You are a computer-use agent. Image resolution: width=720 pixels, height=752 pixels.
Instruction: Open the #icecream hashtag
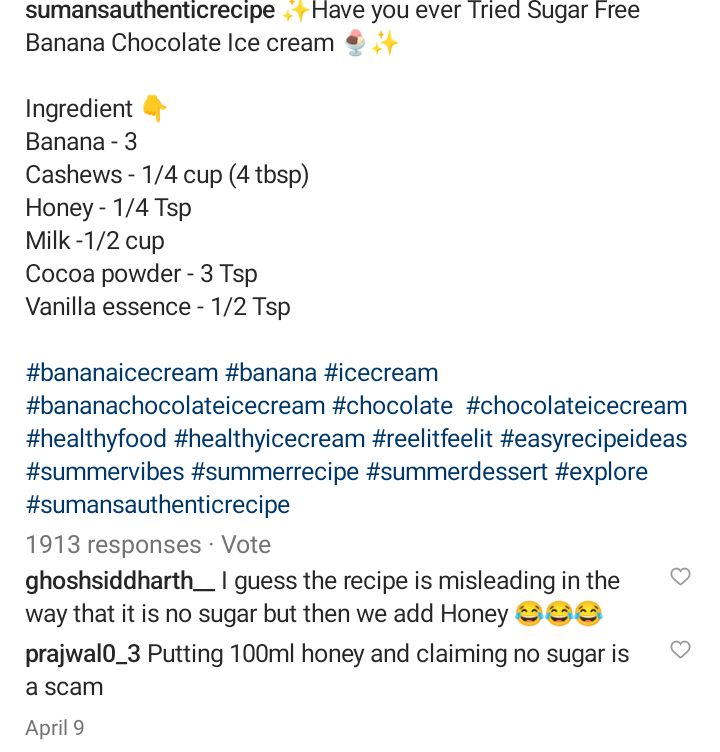[x=381, y=373]
